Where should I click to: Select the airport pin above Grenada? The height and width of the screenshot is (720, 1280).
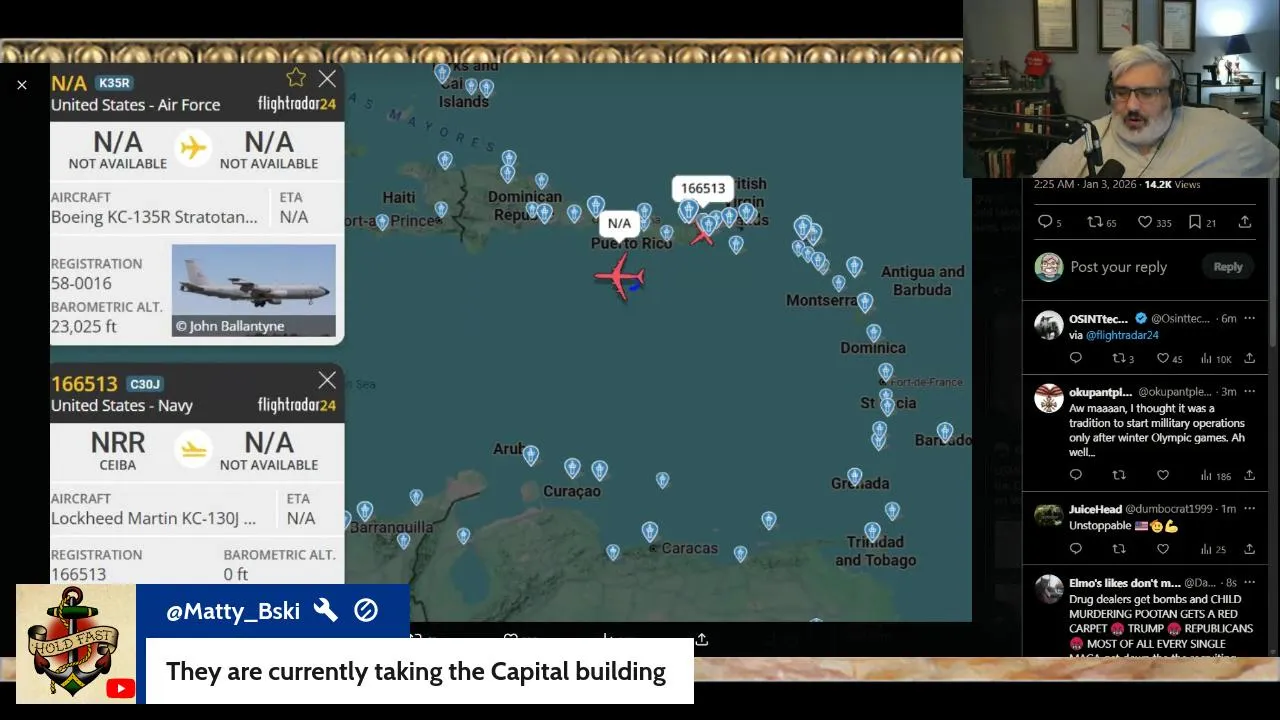[854, 477]
